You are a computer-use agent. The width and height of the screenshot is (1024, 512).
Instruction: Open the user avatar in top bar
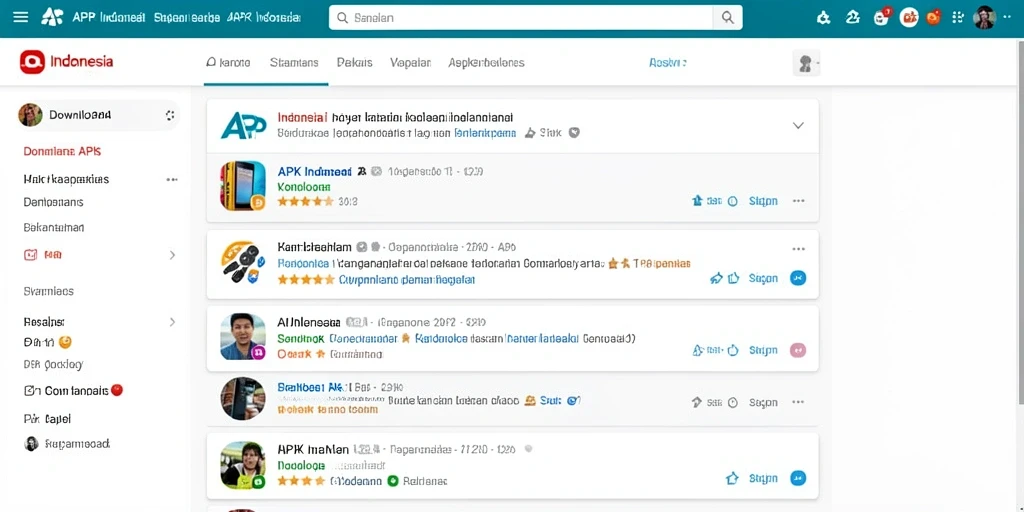[984, 18]
